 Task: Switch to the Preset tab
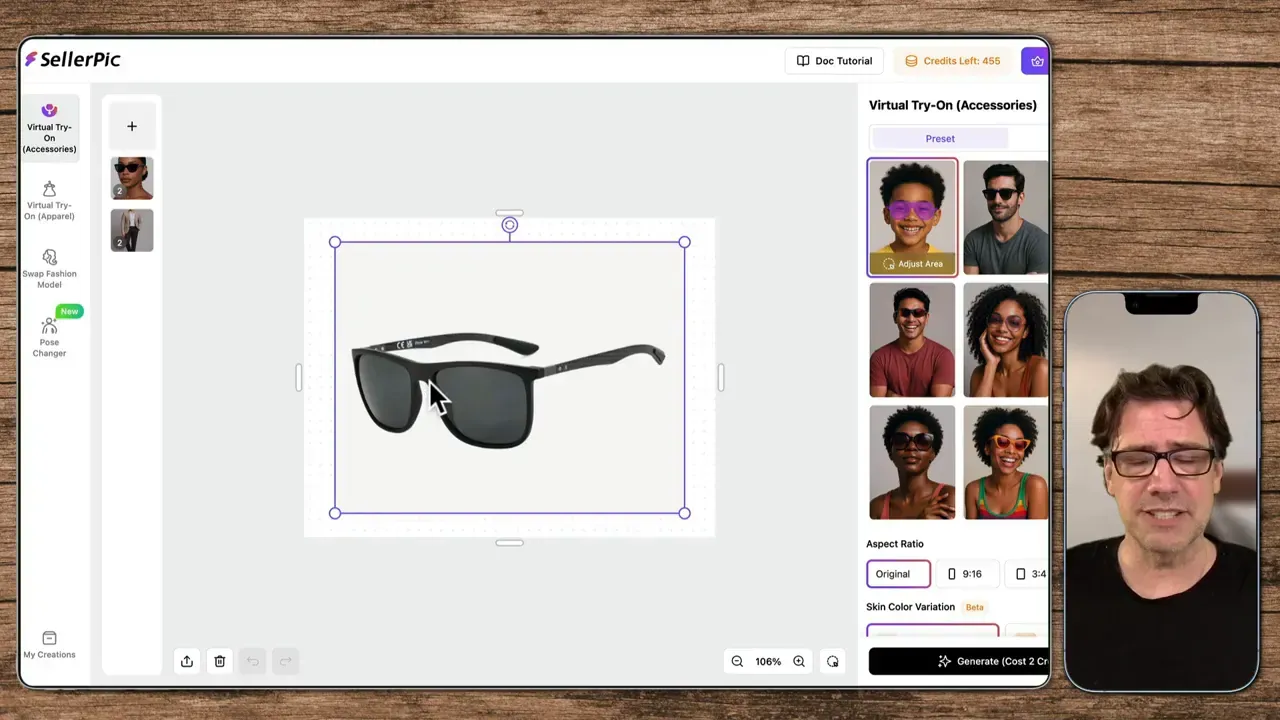939,139
